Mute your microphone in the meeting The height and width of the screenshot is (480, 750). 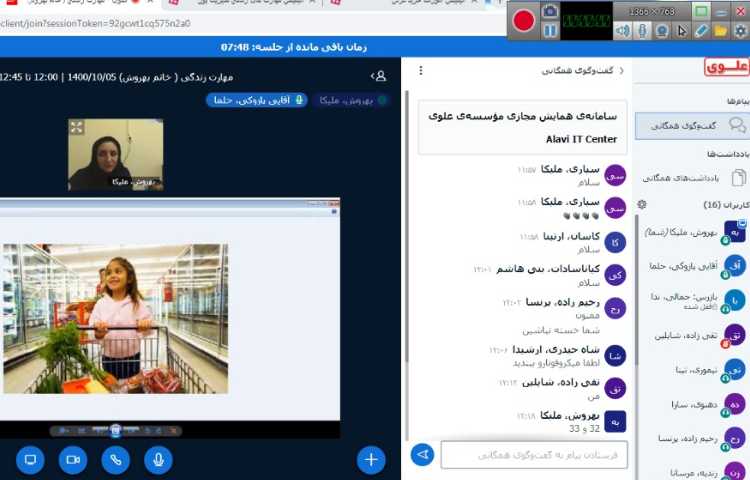158,459
